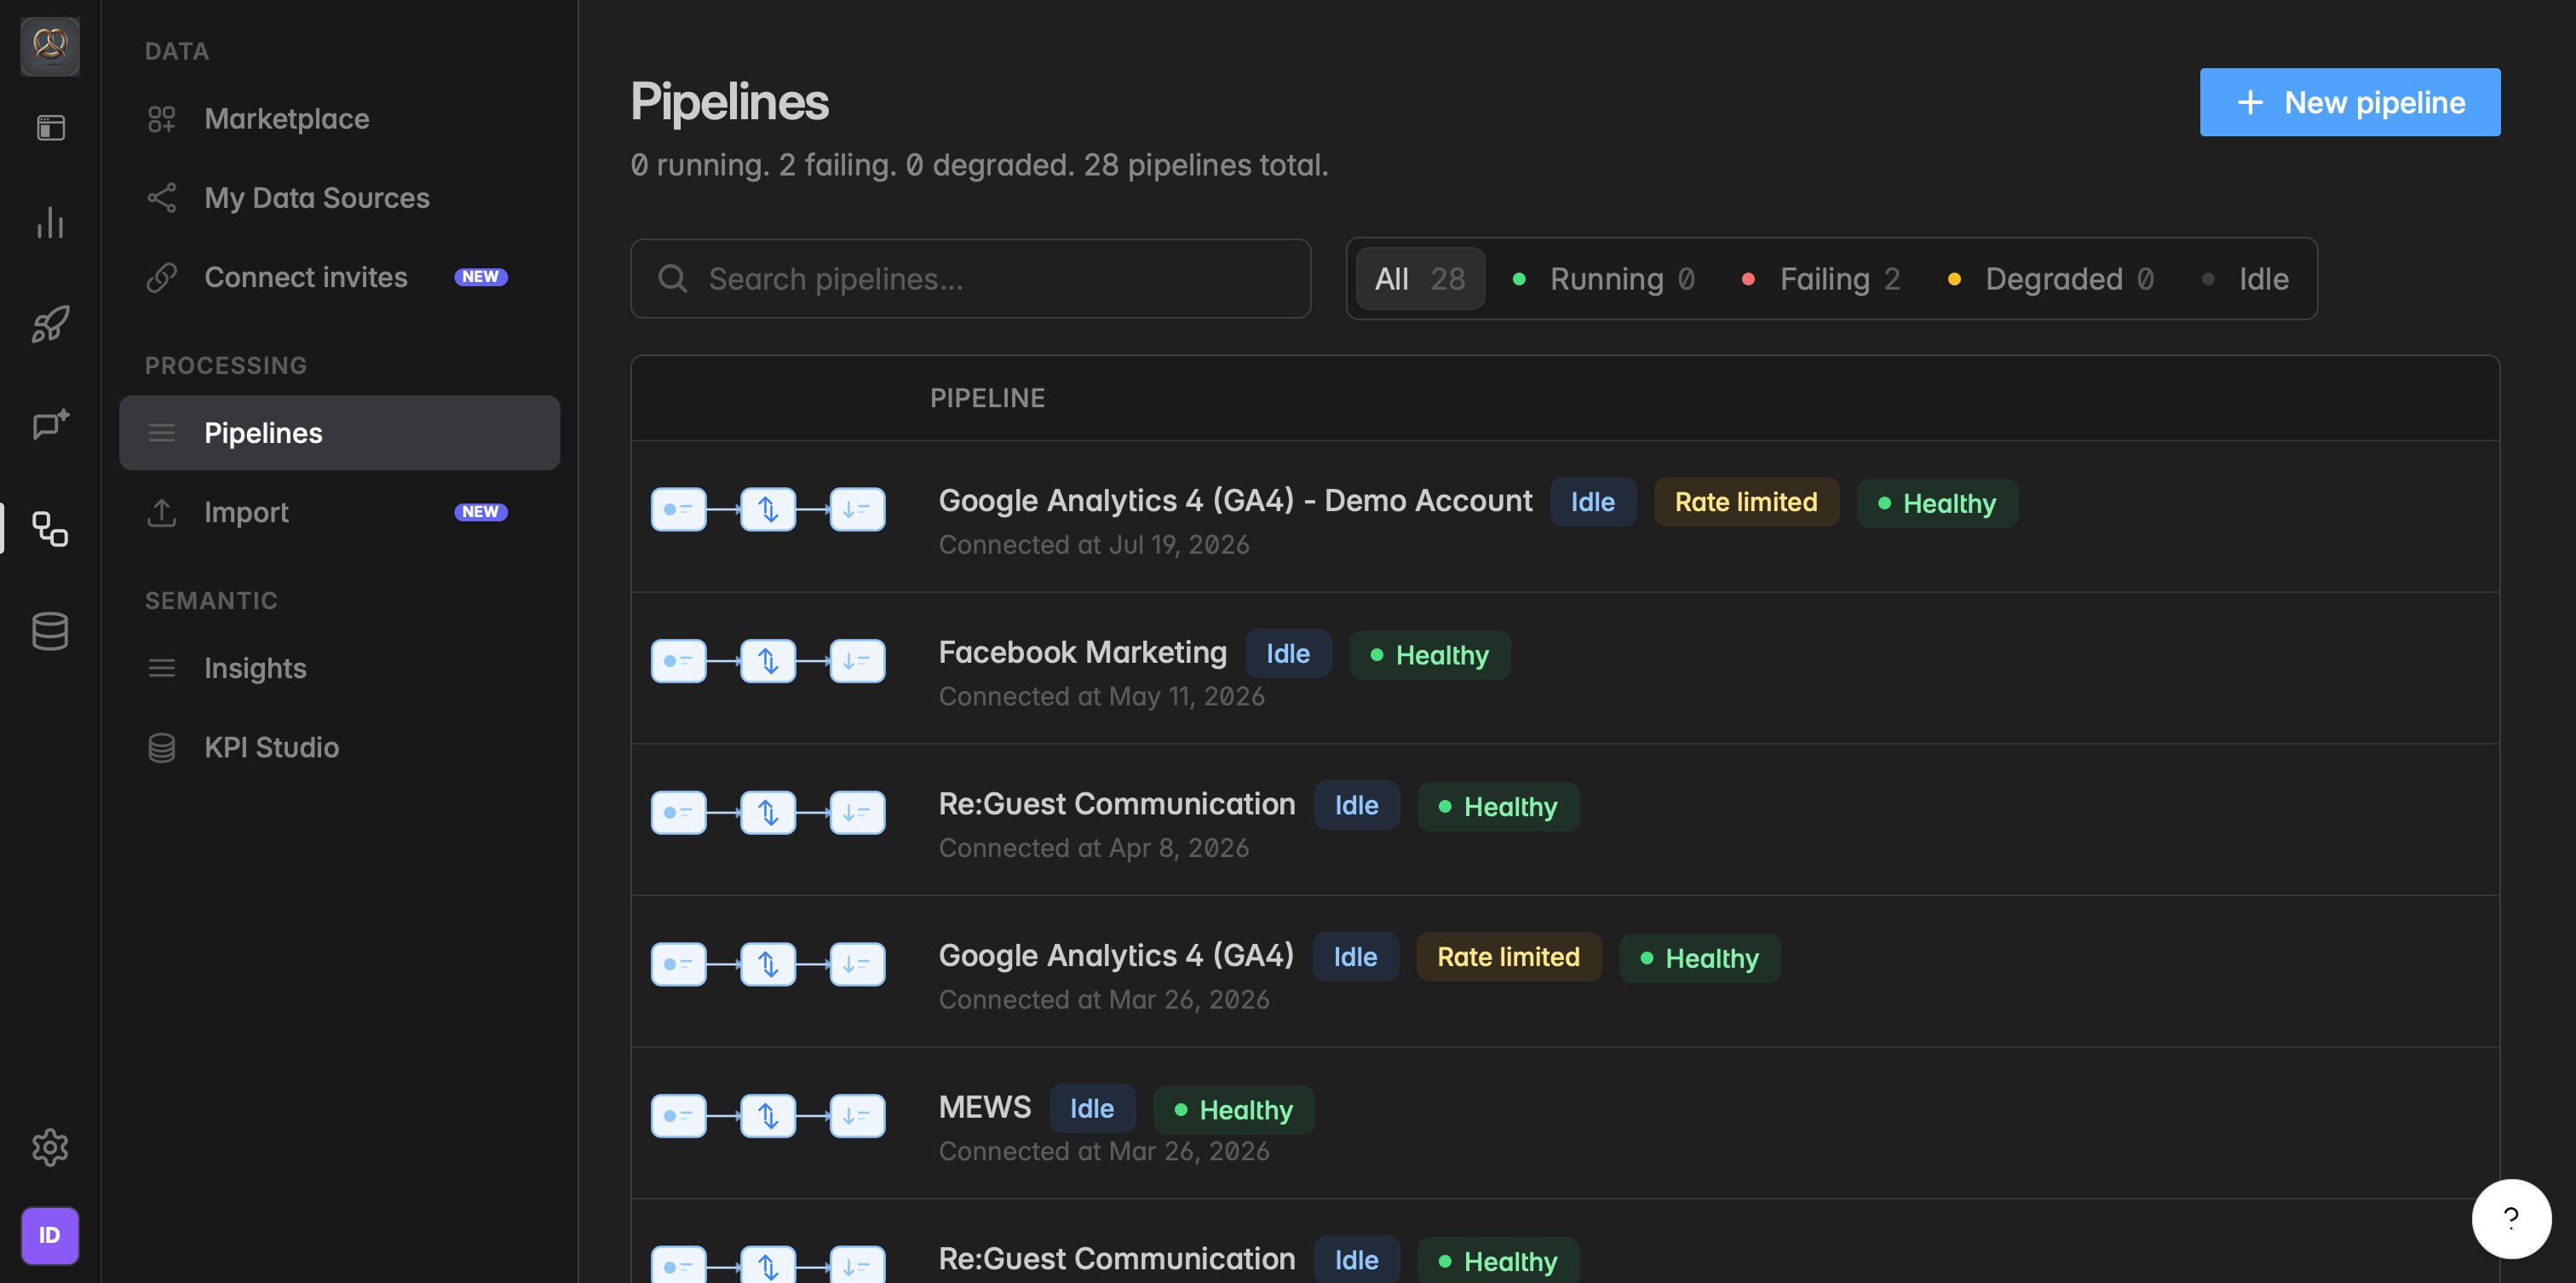Click Idle badge on MEWS row

[1092, 1109]
